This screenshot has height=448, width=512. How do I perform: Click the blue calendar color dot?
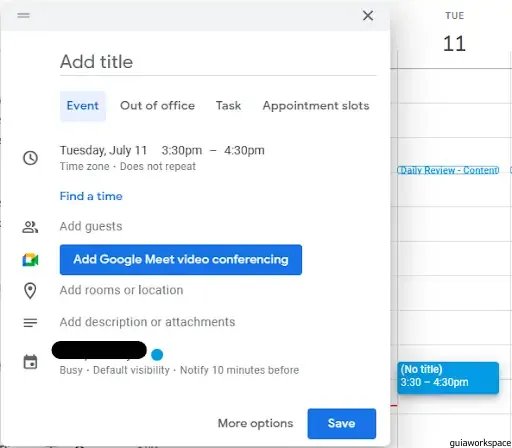(157, 355)
